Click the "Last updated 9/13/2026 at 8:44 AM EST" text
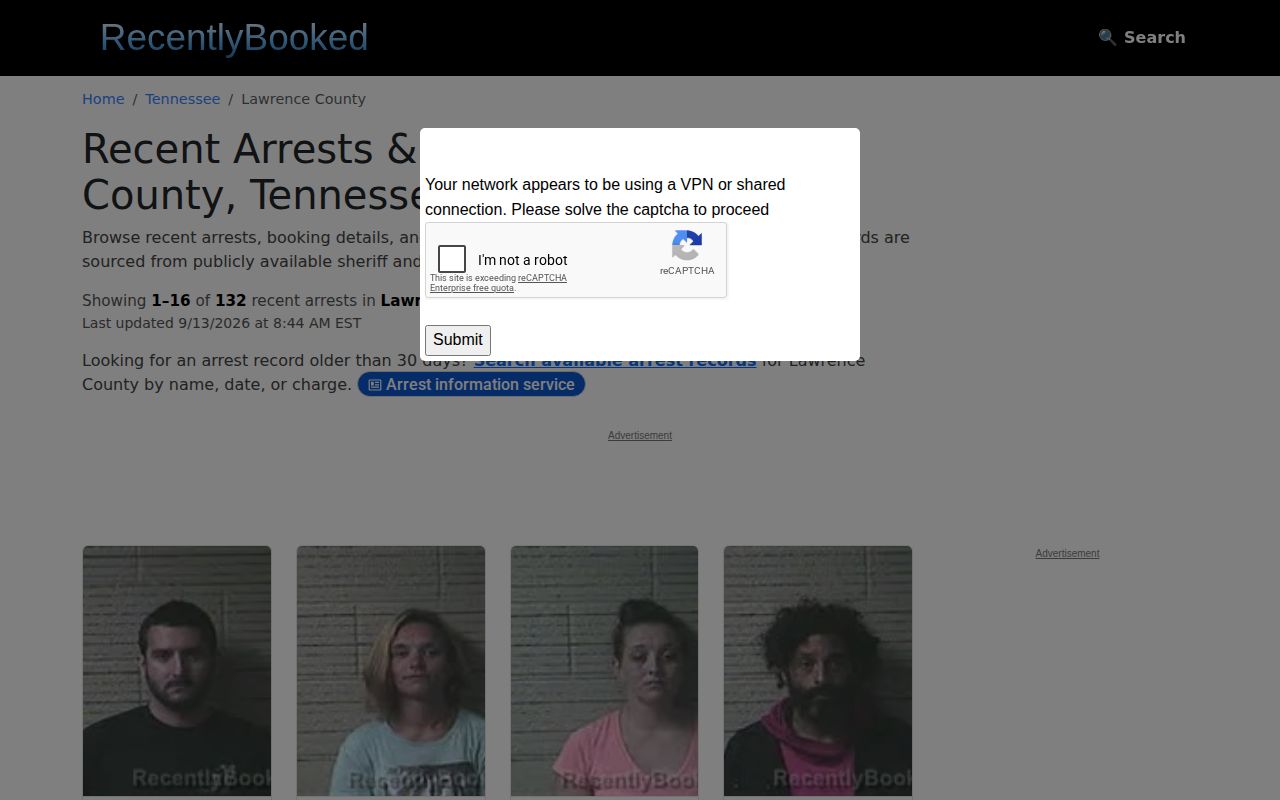Screen dimensions: 1280x800 tap(222, 323)
